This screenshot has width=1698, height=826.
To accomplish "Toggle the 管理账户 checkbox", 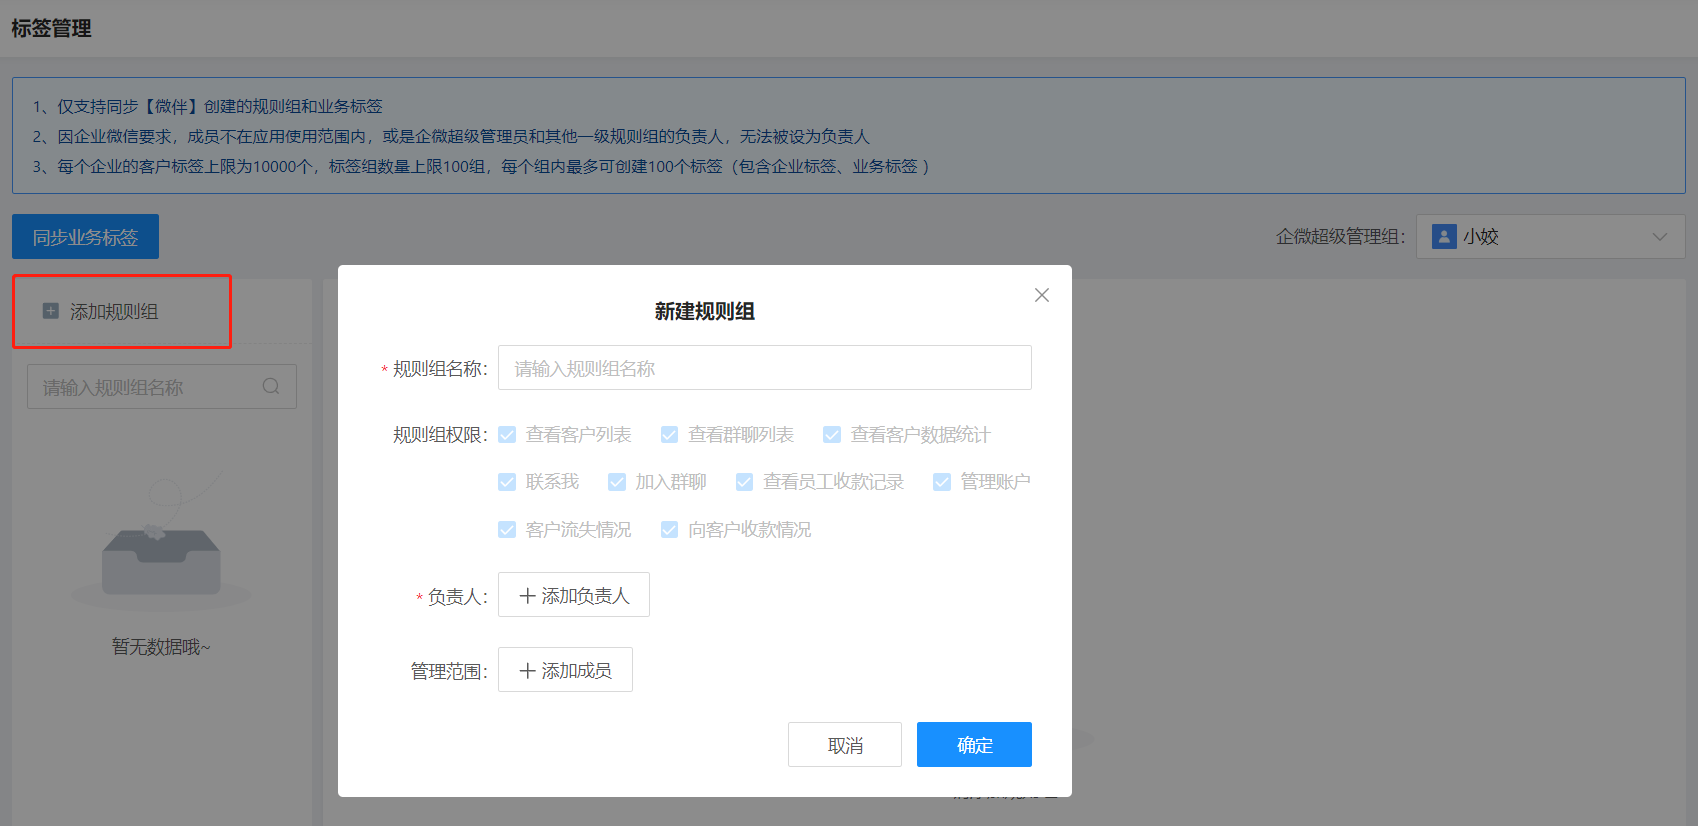I will coord(942,482).
